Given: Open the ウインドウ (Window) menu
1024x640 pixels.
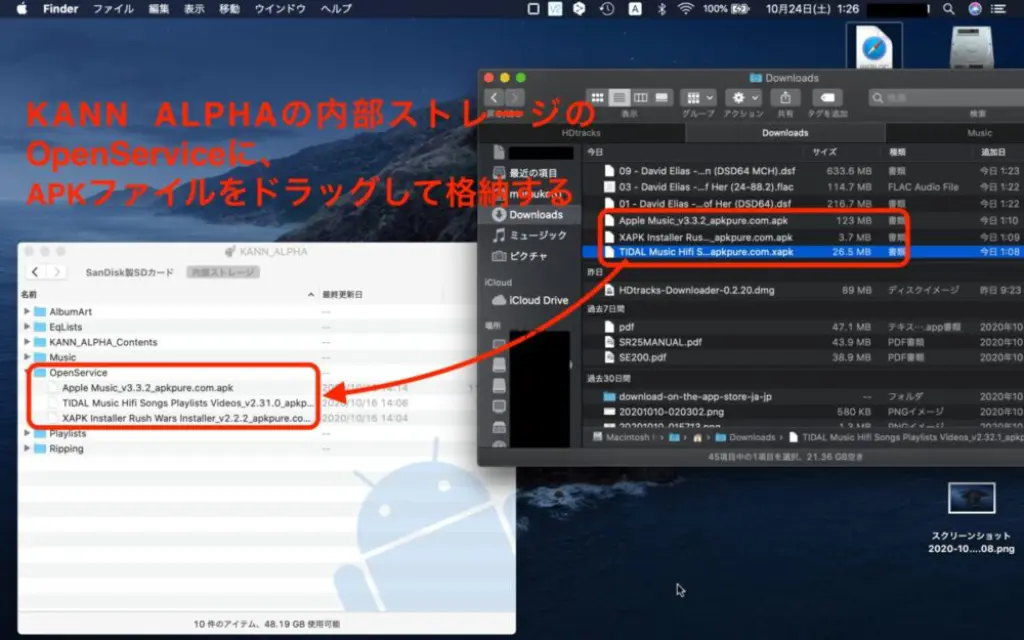Looking at the screenshot, I should [x=280, y=8].
